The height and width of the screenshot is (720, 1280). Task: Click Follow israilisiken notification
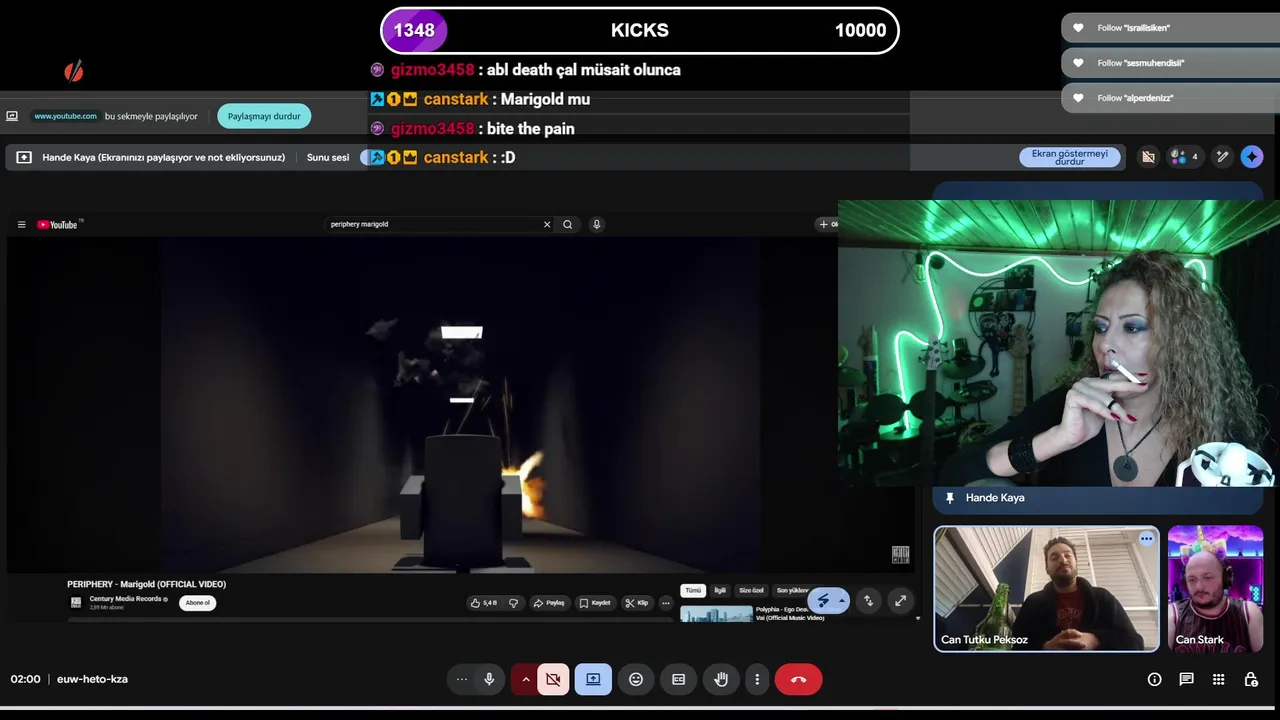pos(1170,28)
